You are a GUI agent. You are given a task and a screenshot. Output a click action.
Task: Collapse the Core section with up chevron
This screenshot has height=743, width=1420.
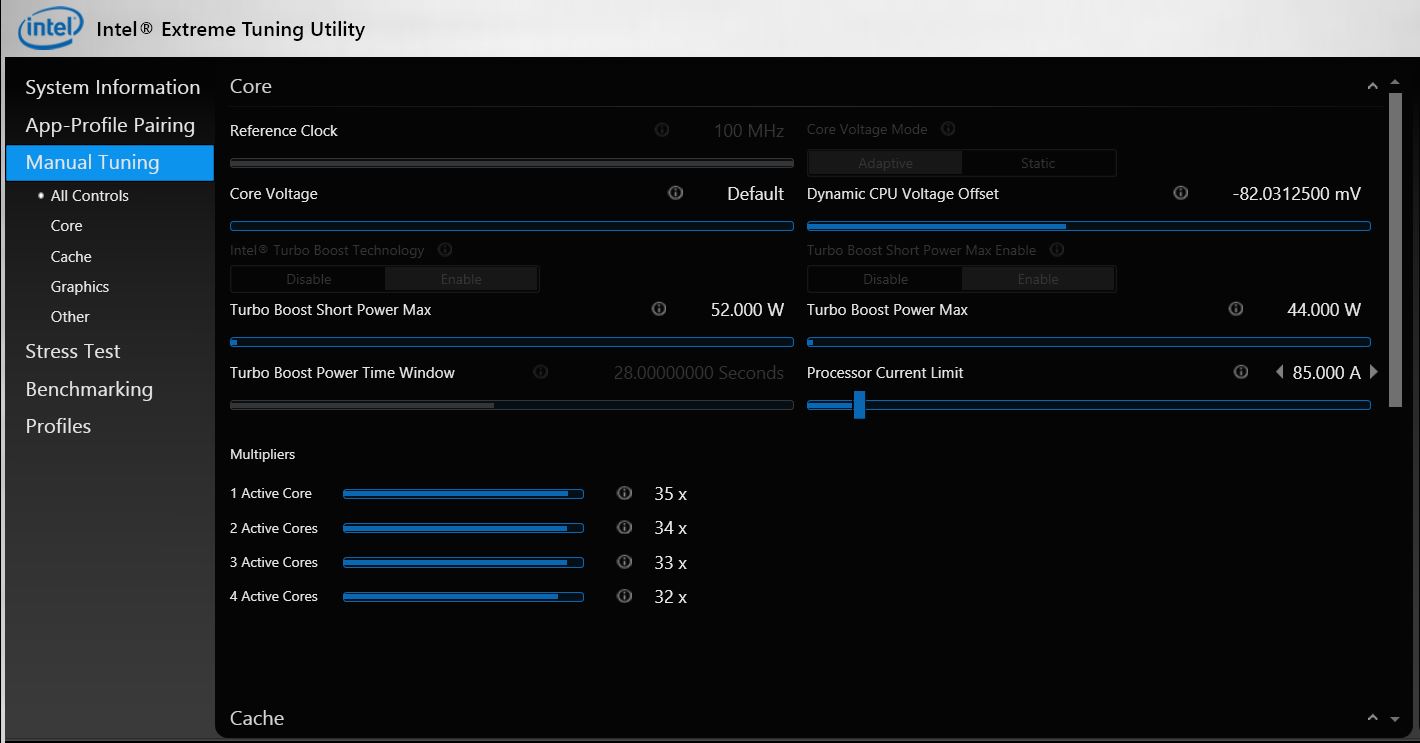point(1373,87)
